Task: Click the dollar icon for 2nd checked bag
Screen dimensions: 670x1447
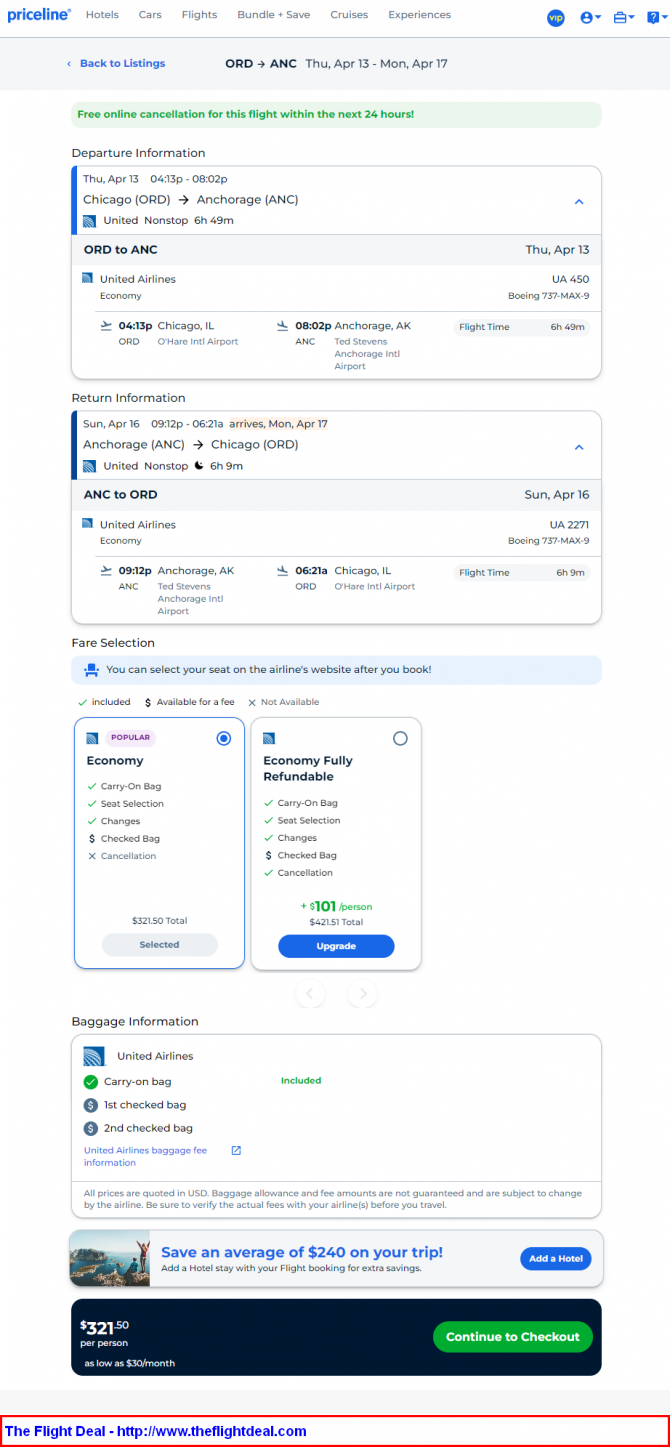Action: coord(91,1128)
